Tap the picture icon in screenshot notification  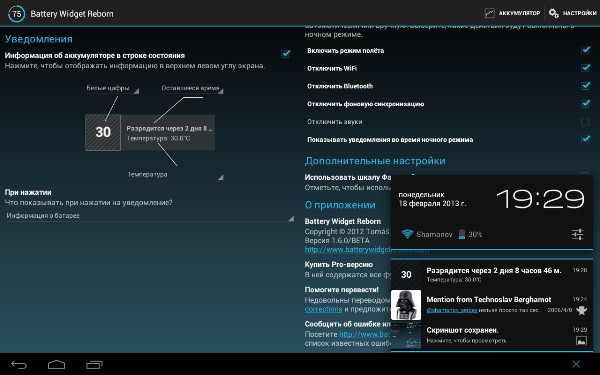tap(581, 341)
